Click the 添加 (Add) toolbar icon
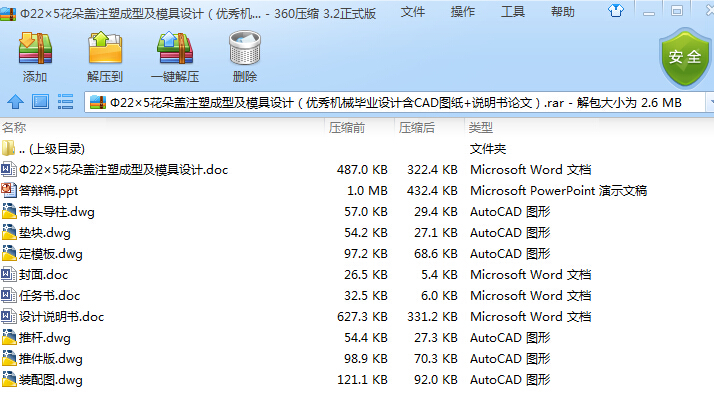This screenshot has height=399, width=714. [35, 48]
